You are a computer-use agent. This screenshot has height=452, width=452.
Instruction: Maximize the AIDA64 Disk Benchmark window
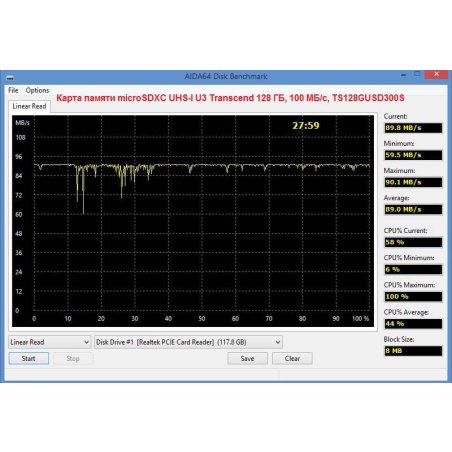(x=417, y=74)
